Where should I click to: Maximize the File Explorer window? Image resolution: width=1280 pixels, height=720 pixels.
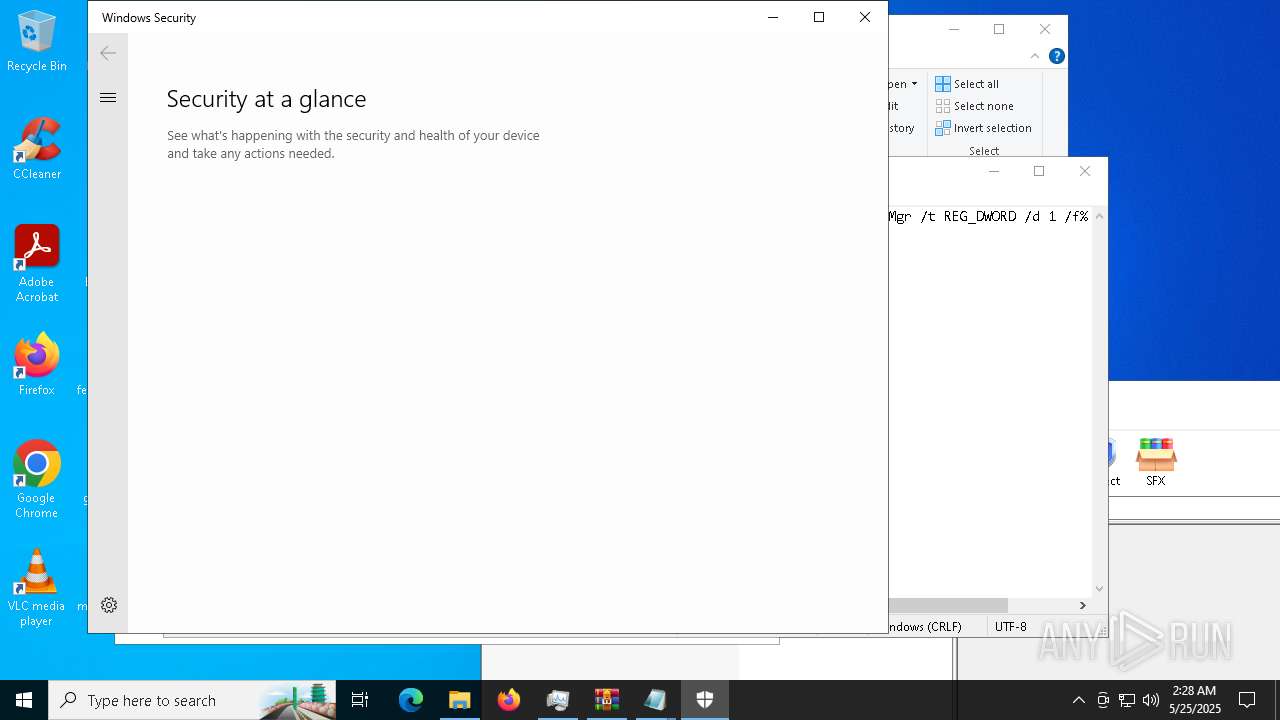point(999,29)
